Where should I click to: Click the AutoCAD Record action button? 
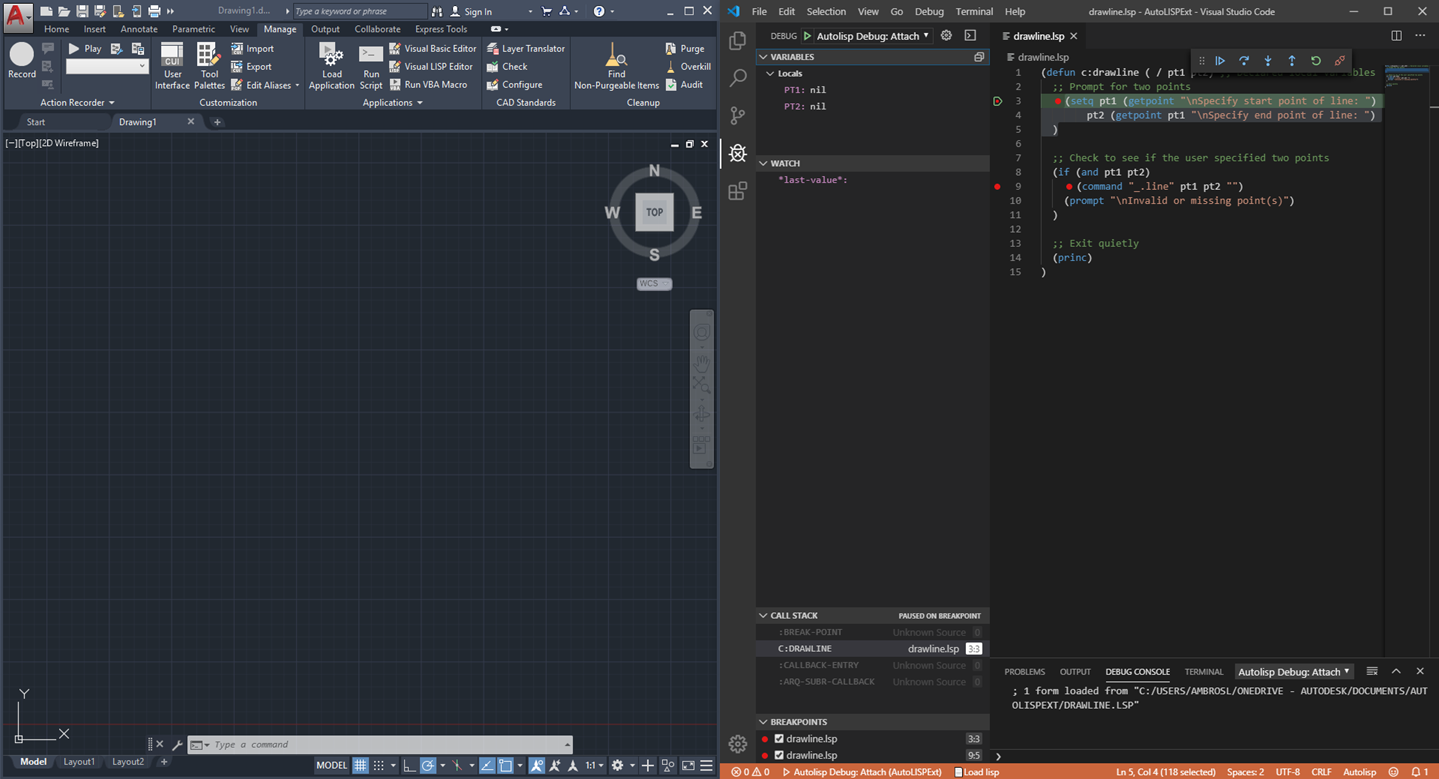click(21, 61)
